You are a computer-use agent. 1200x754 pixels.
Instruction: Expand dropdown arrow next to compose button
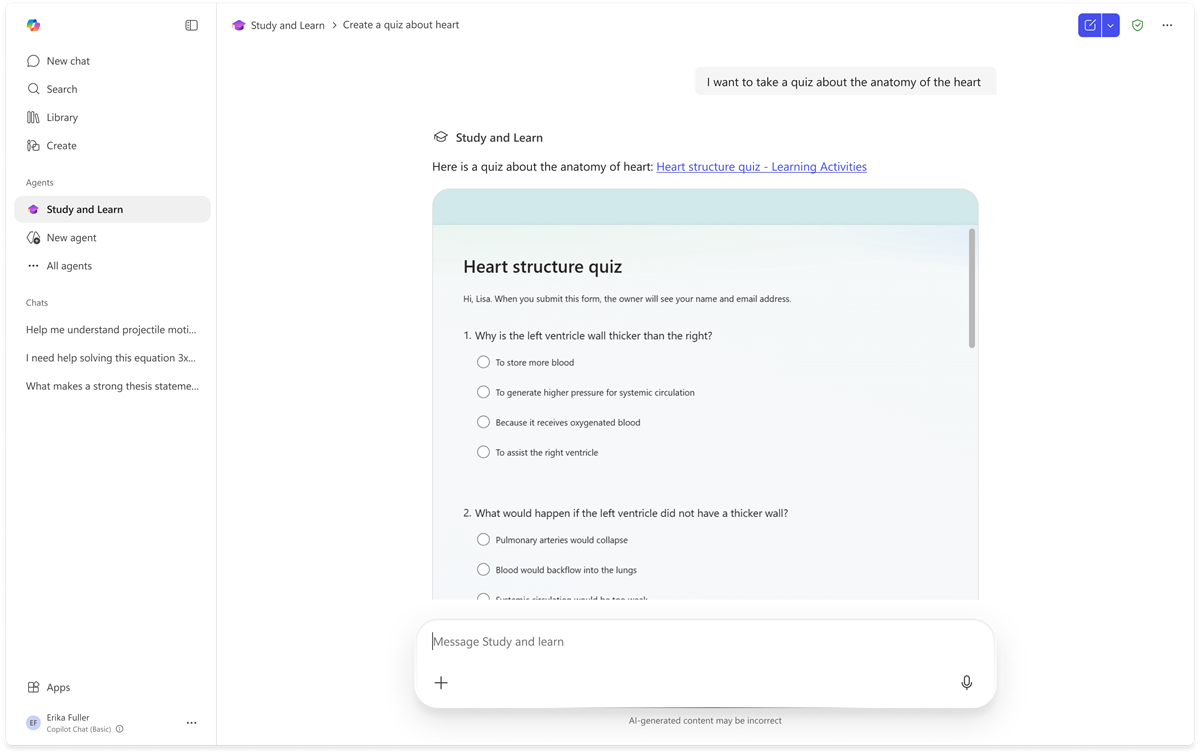click(1111, 25)
